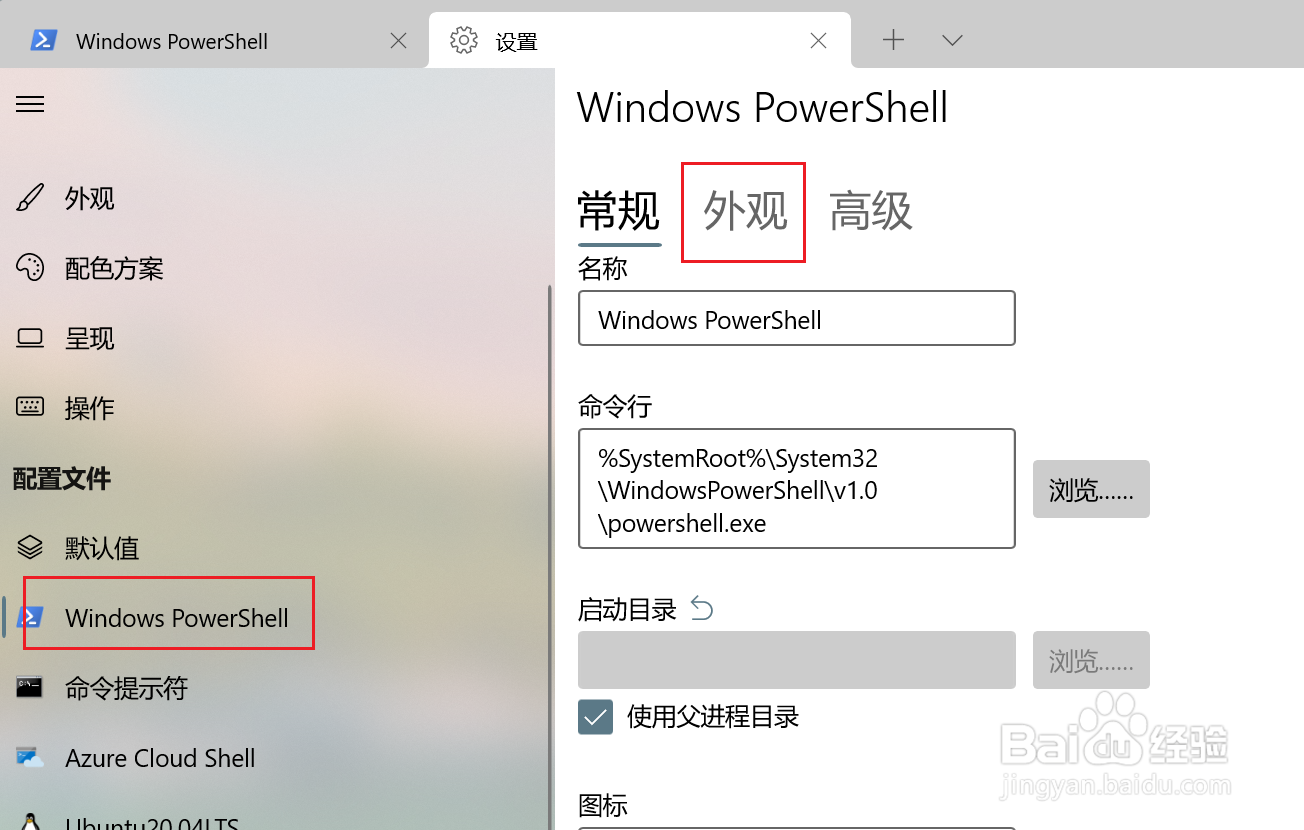Switch to the 高级 tab
1304x830 pixels.
click(x=871, y=211)
